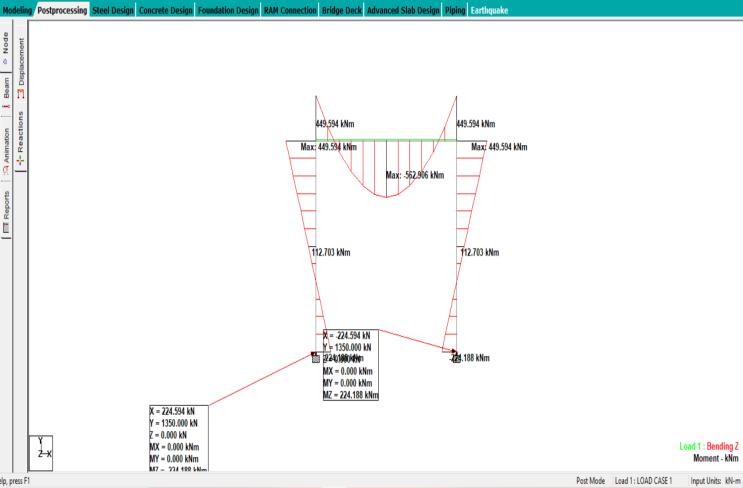Click the right 449.594 kNm column top label
The image size is (743, 488).
click(476, 124)
